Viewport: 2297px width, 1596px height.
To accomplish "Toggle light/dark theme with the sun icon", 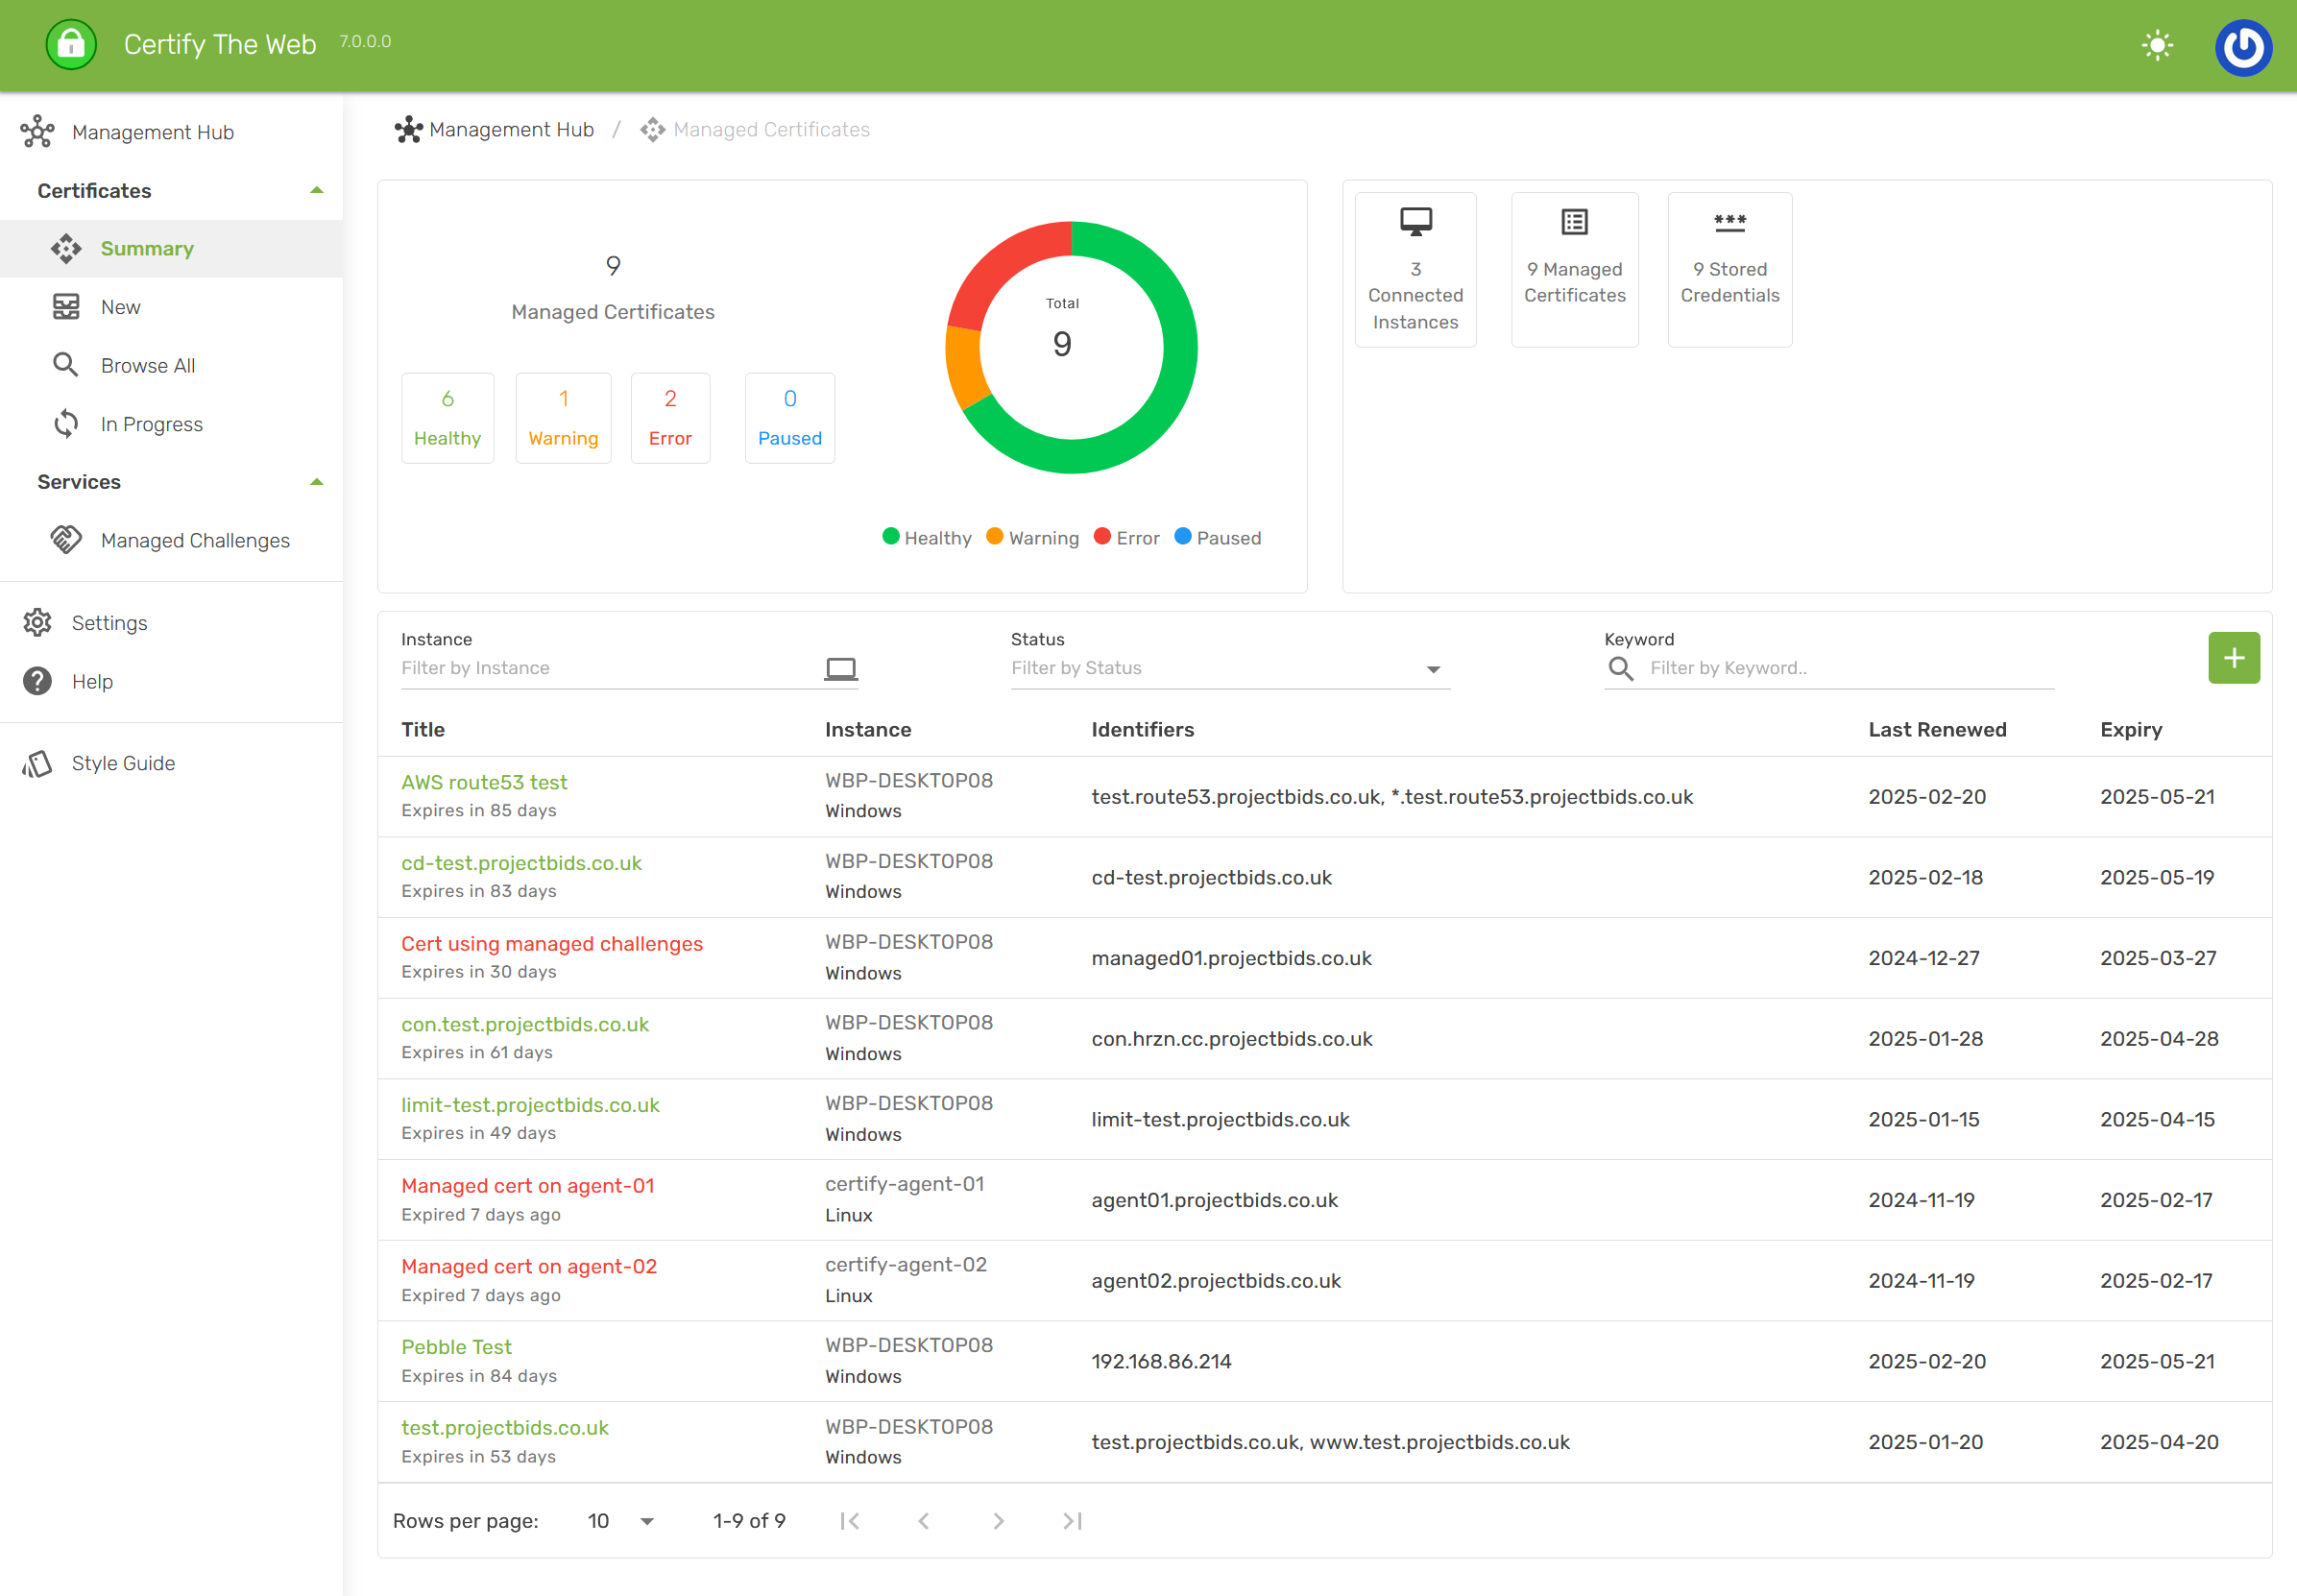I will 2156,44.
